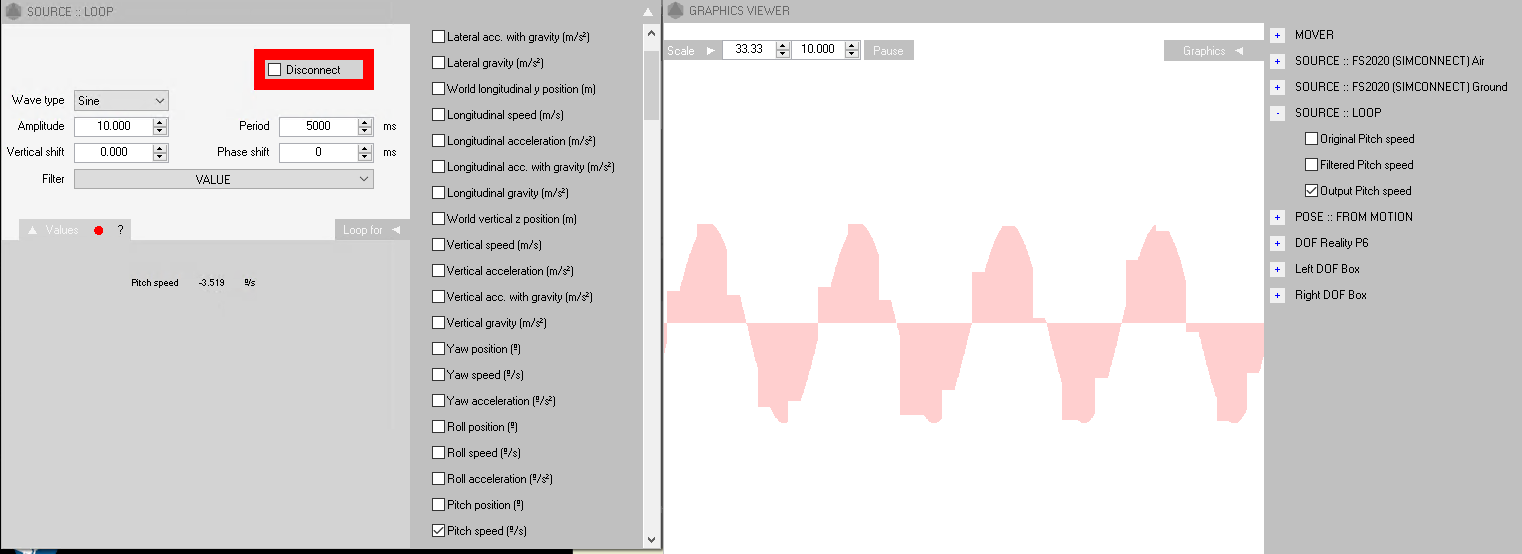Open the Wave type Sine dropdown

pyautogui.click(x=121, y=101)
